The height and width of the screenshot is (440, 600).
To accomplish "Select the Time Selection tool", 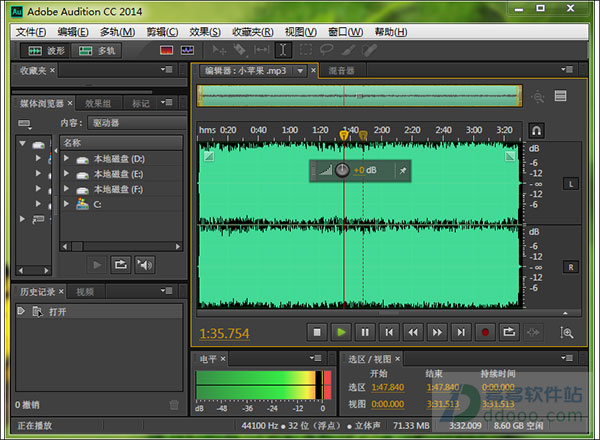I will pyautogui.click(x=283, y=50).
